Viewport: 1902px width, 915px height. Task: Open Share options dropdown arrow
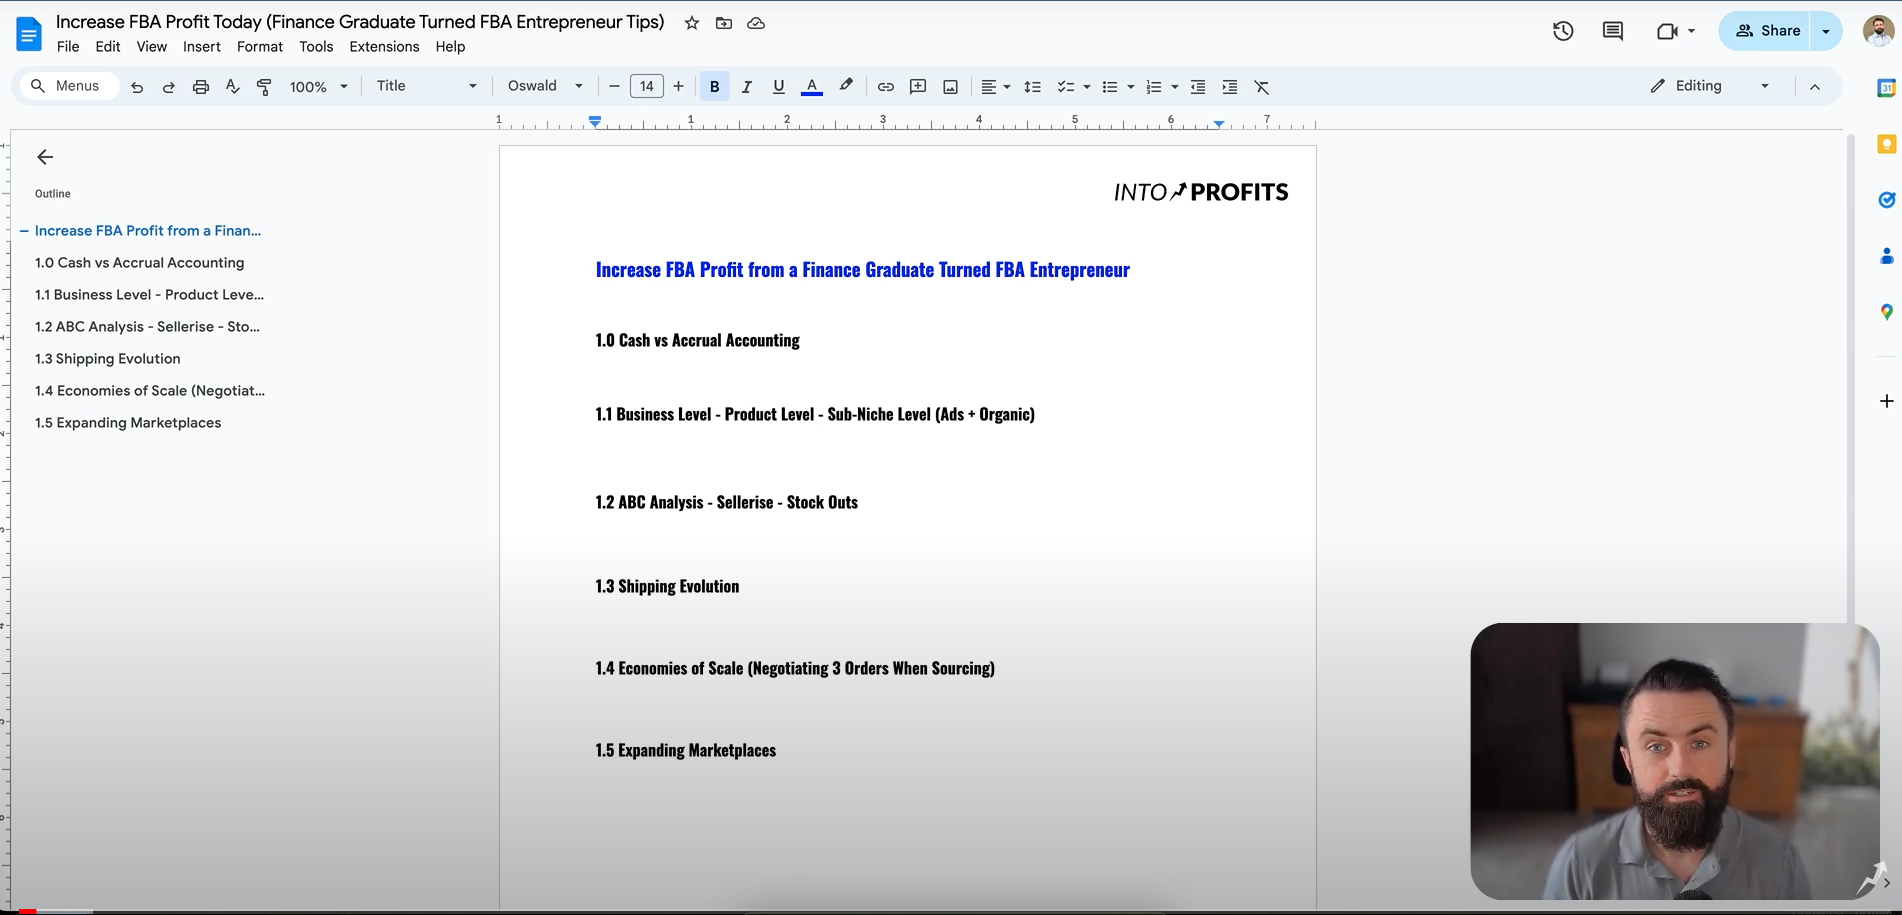[1826, 31]
